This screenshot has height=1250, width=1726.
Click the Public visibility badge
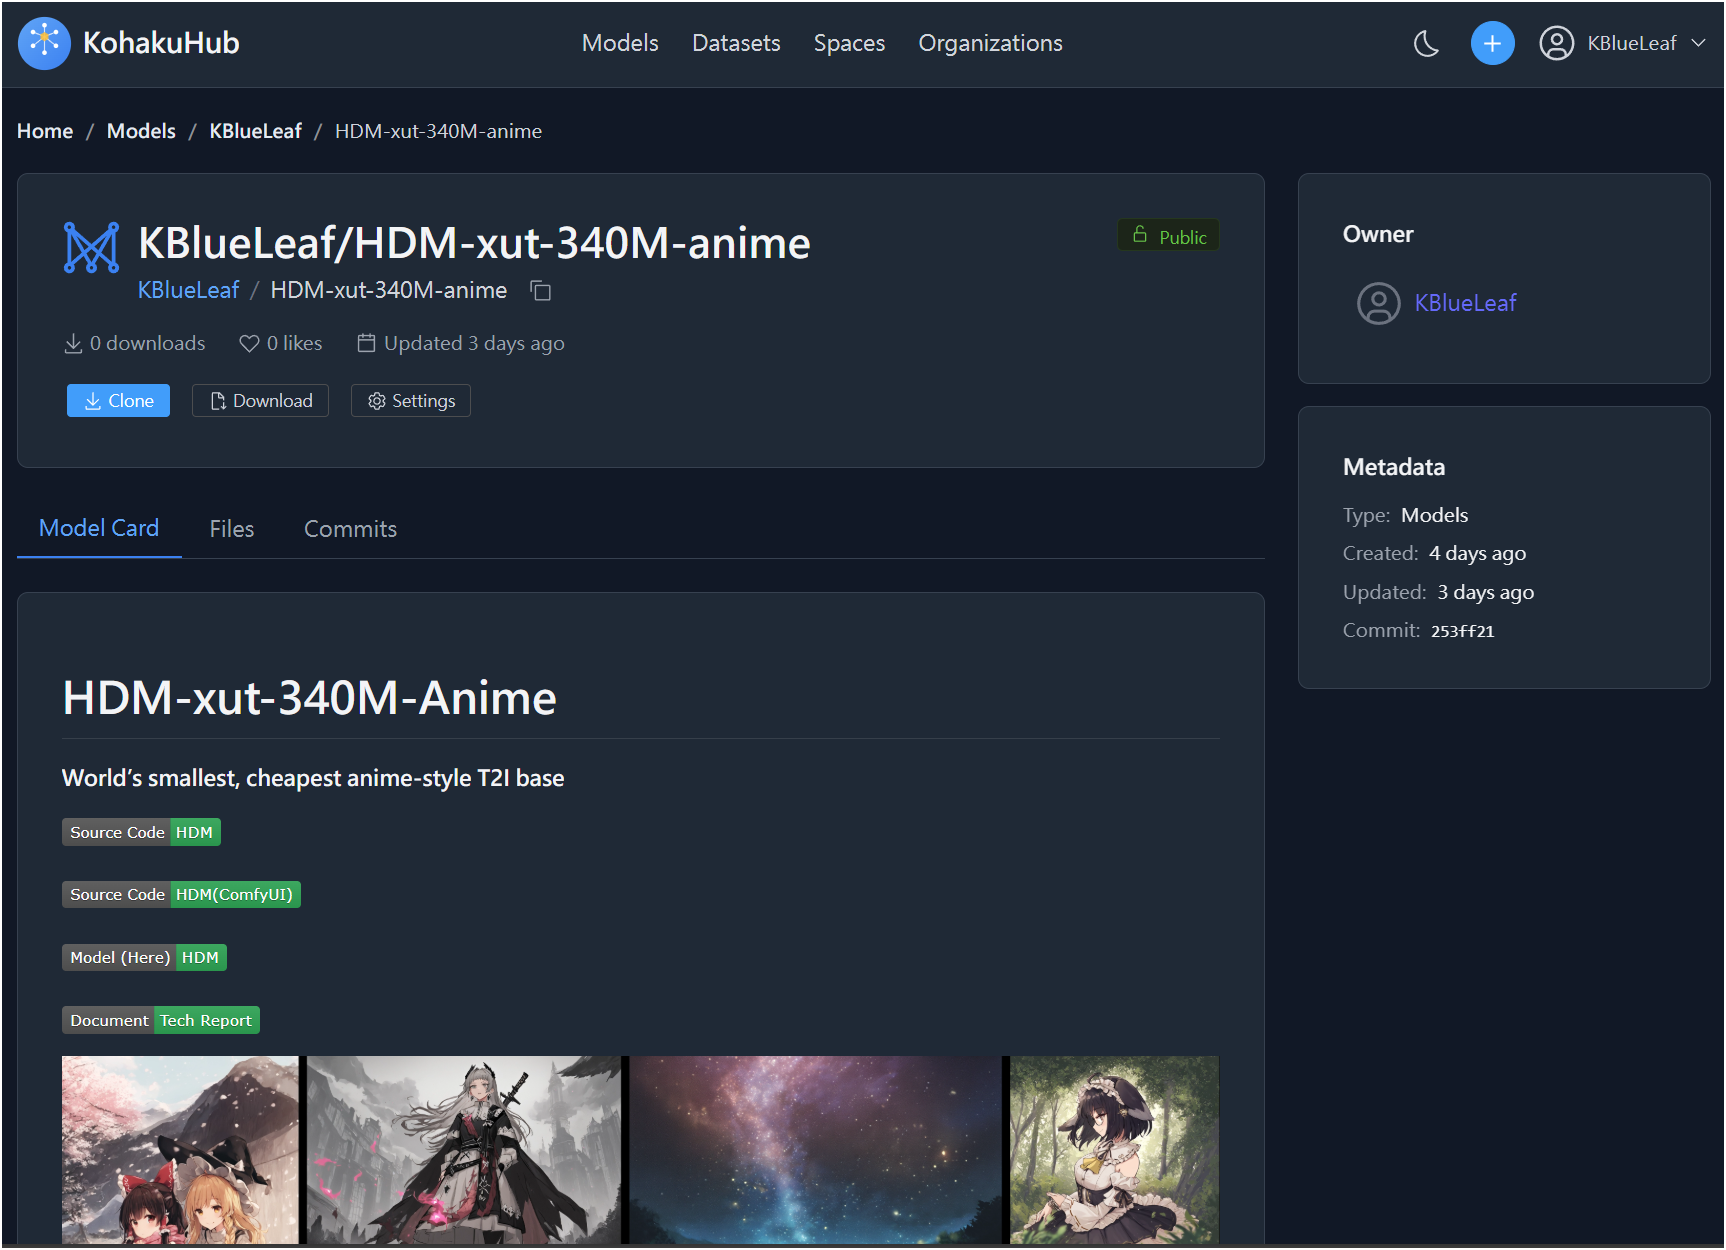tap(1168, 236)
